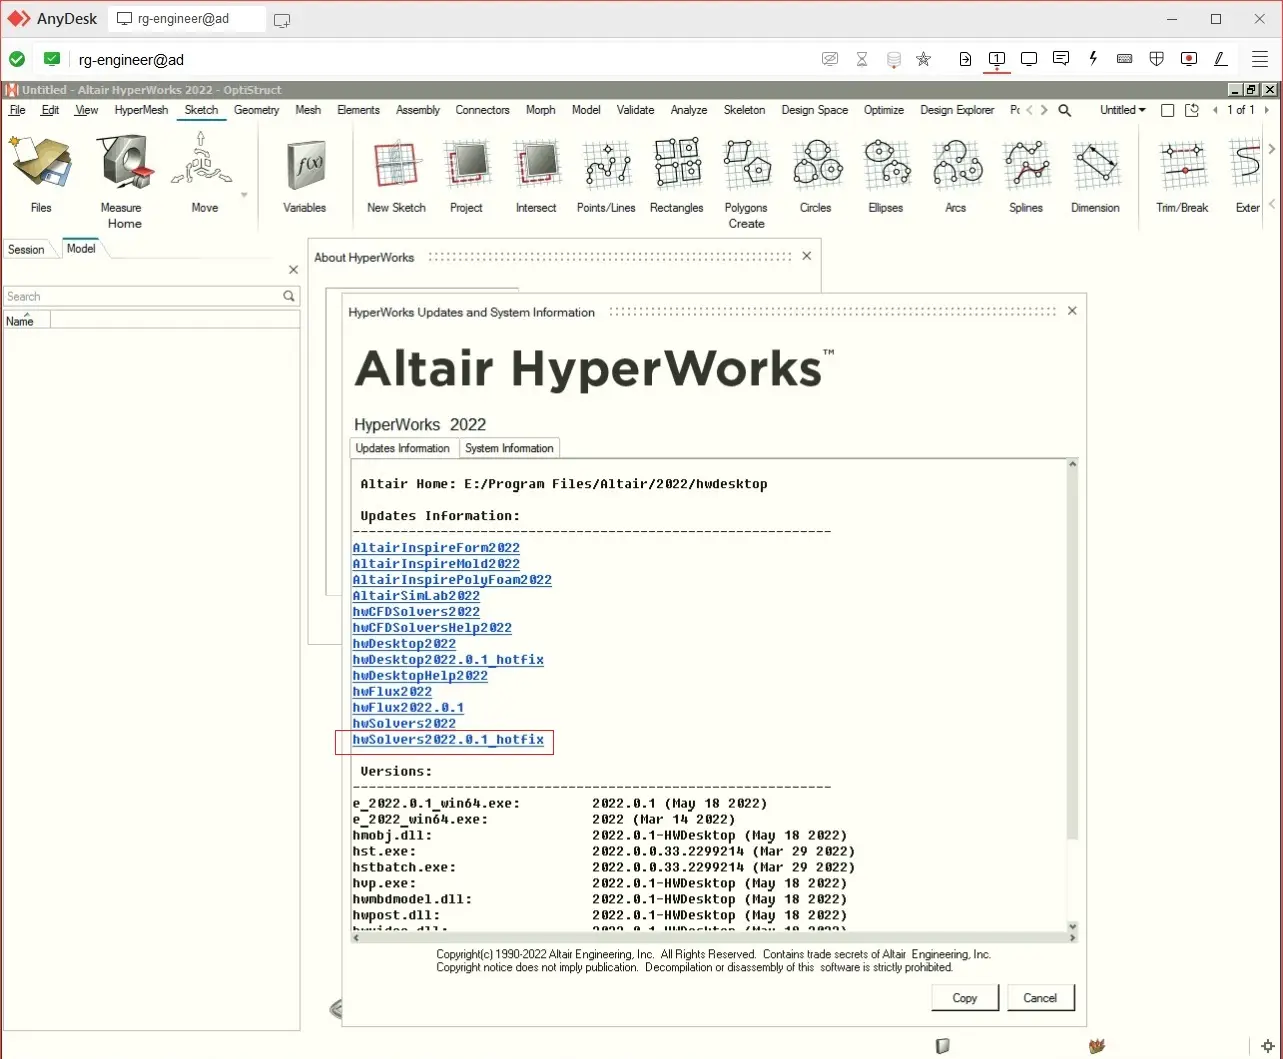This screenshot has height=1059, width=1283.
Task: Click the Name column header
Action: tap(26, 320)
